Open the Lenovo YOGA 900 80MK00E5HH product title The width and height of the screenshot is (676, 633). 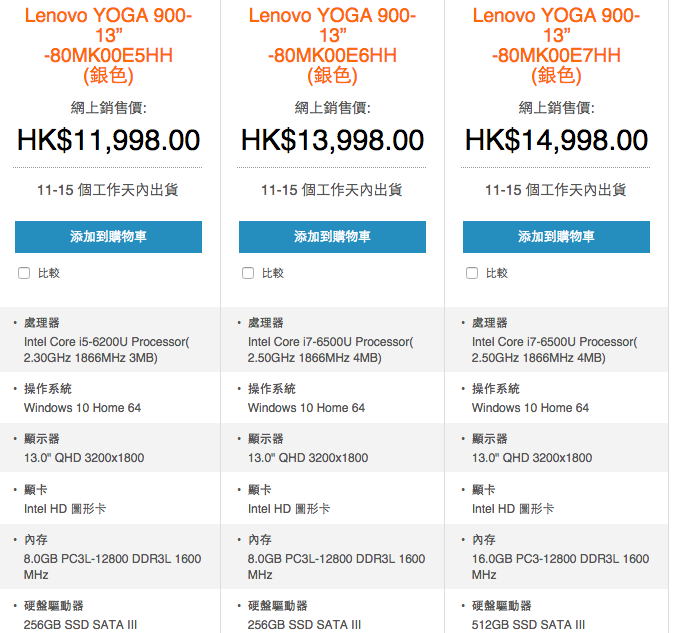pos(108,45)
